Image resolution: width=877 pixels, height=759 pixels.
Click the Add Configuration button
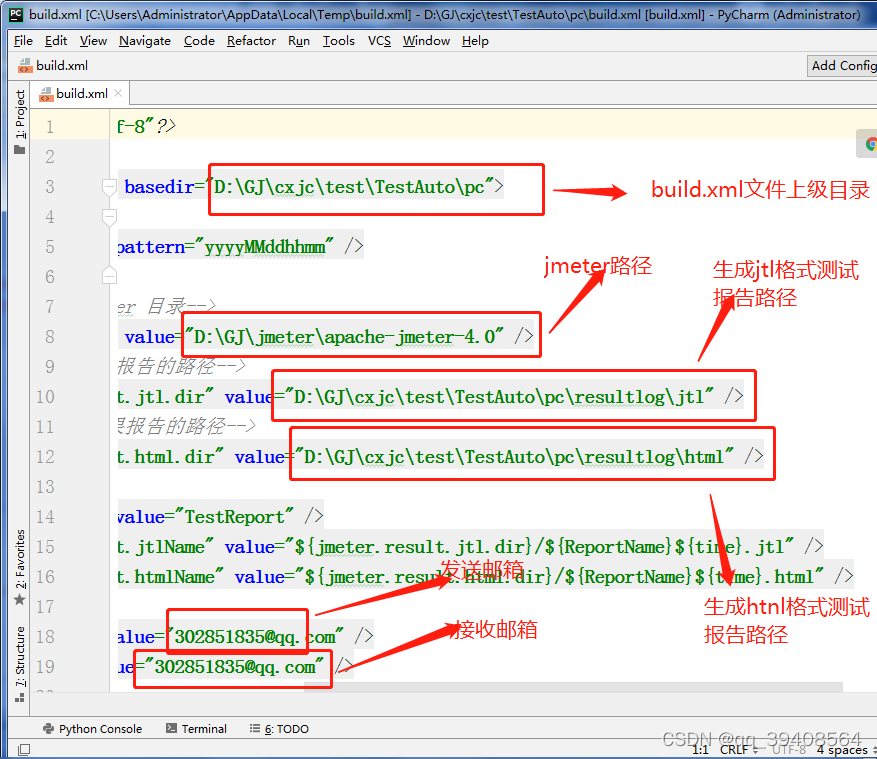click(842, 66)
